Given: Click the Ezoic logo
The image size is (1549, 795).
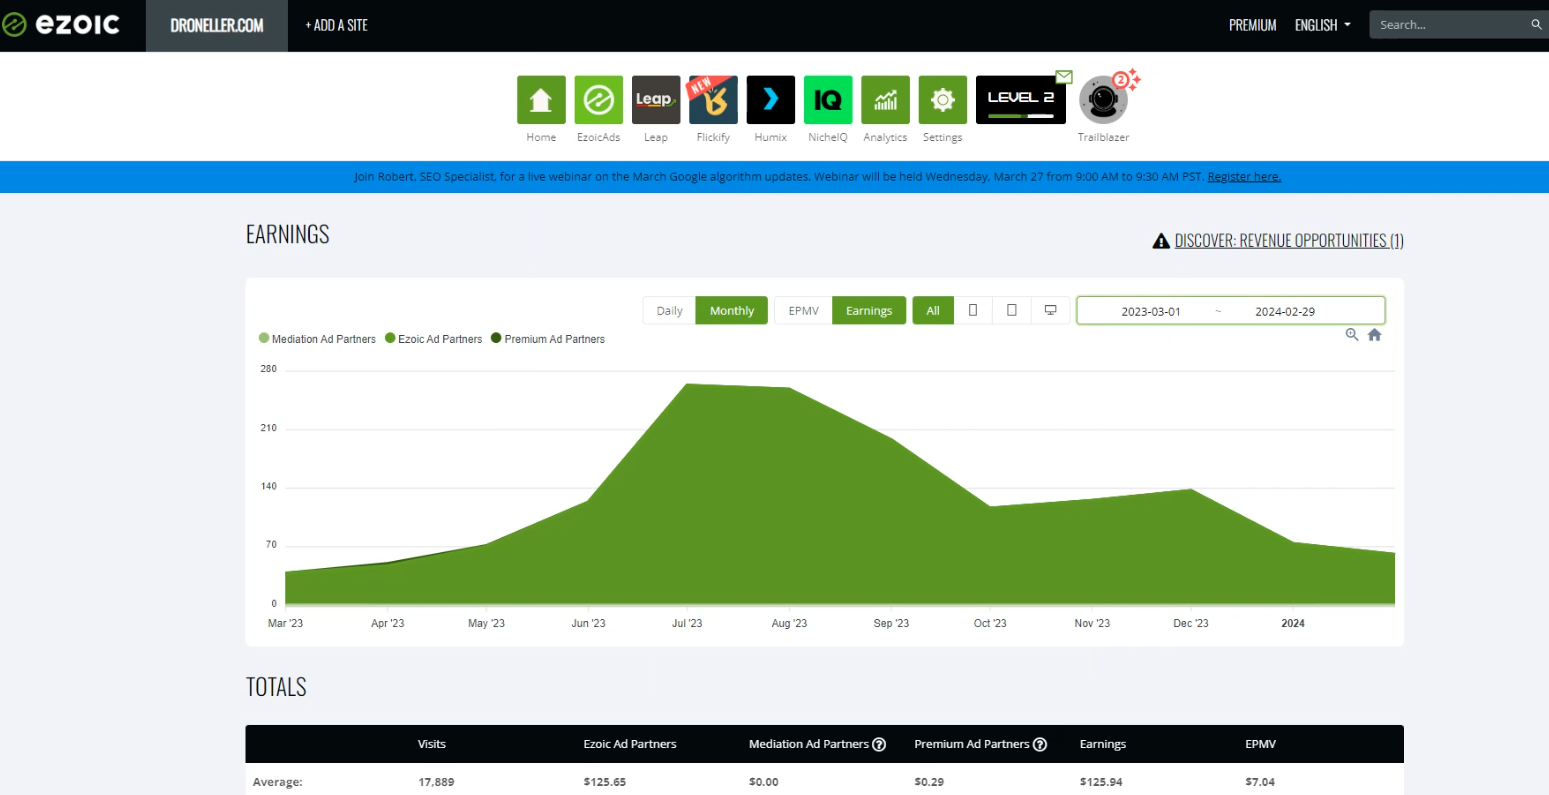Looking at the screenshot, I should click(61, 24).
